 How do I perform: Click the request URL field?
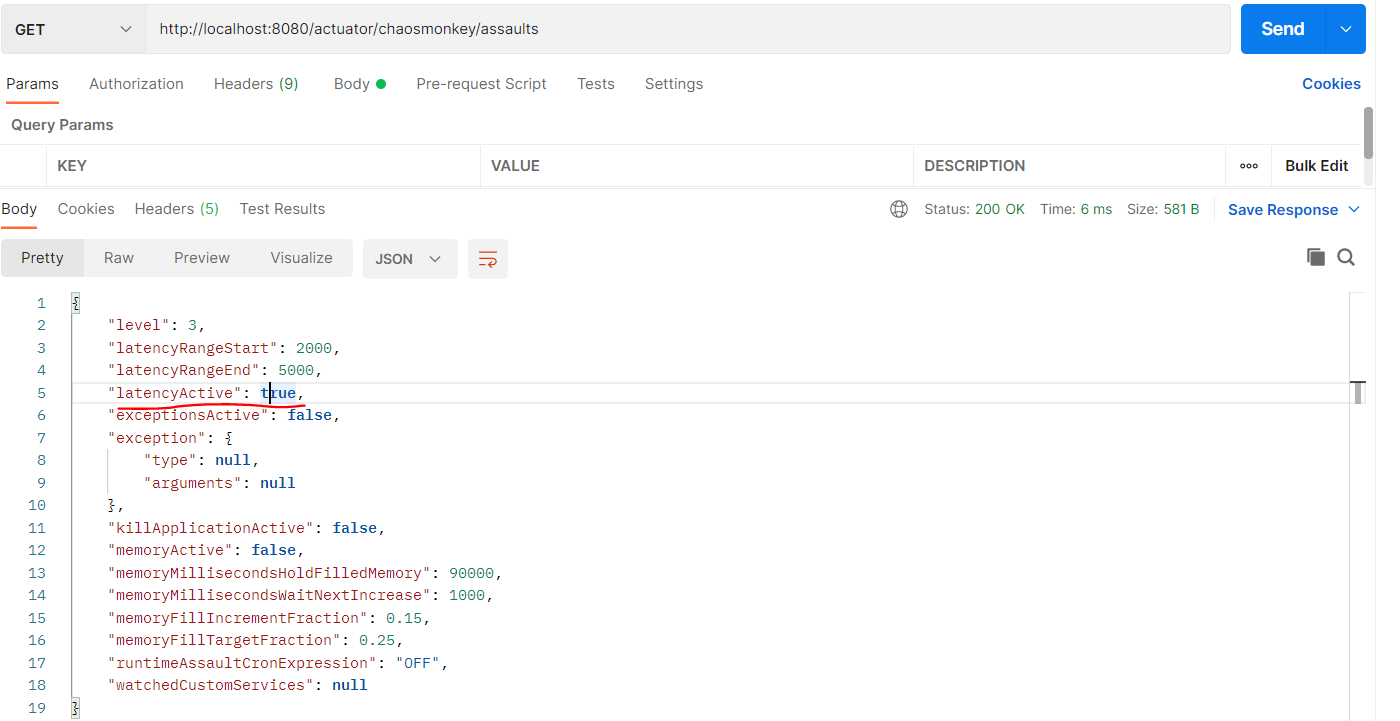(x=688, y=29)
